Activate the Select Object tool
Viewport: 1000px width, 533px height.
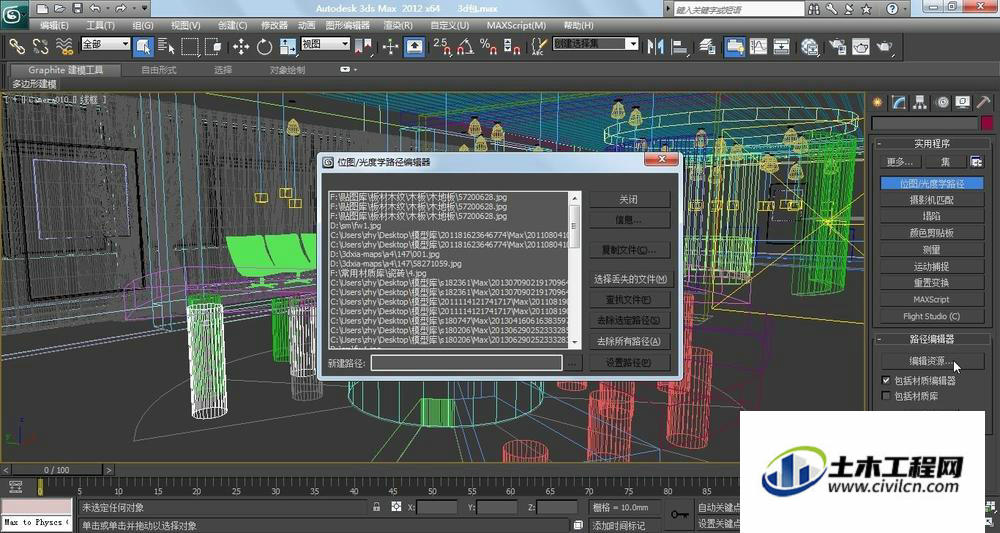(143, 47)
